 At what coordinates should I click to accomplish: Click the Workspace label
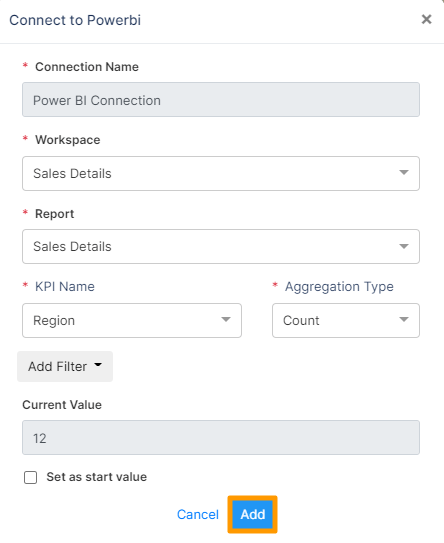[68, 140]
